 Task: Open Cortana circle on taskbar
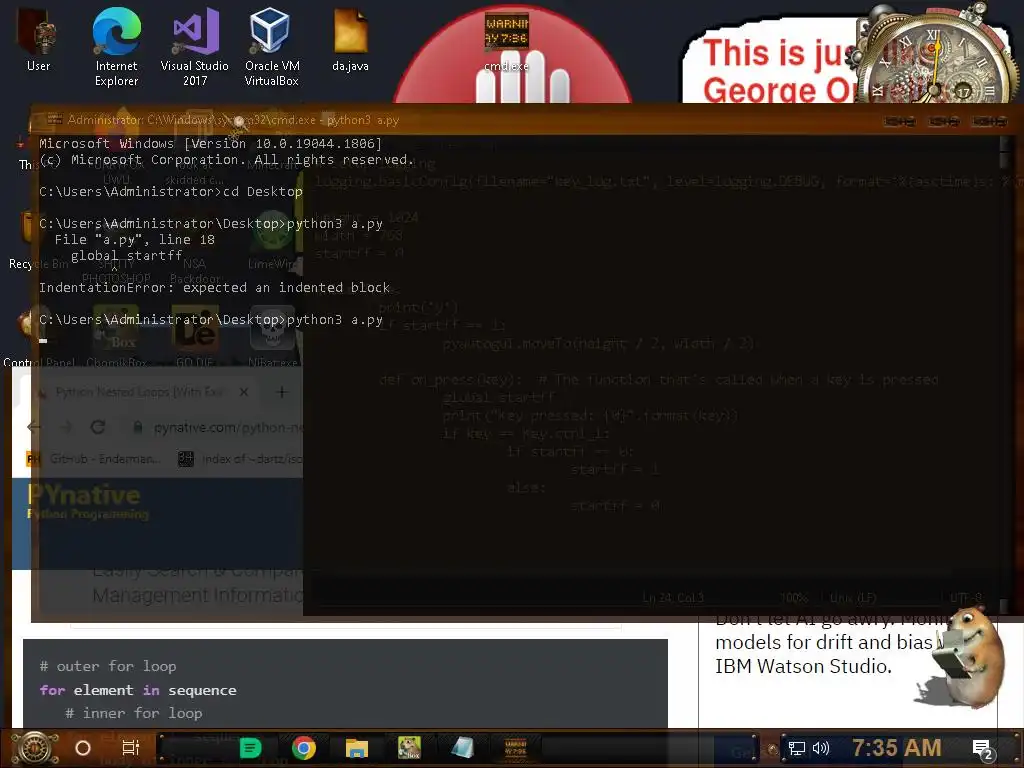pyautogui.click(x=83, y=748)
